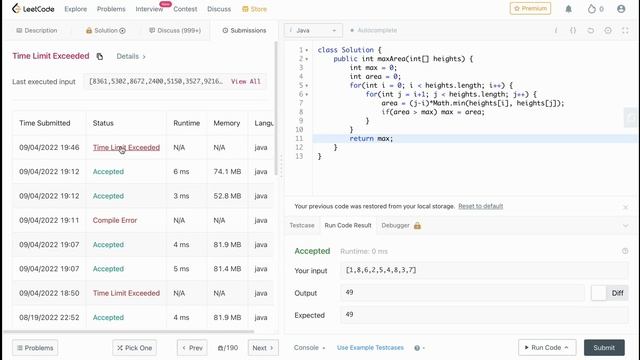Open the Run Code Result tab

(x=348, y=225)
